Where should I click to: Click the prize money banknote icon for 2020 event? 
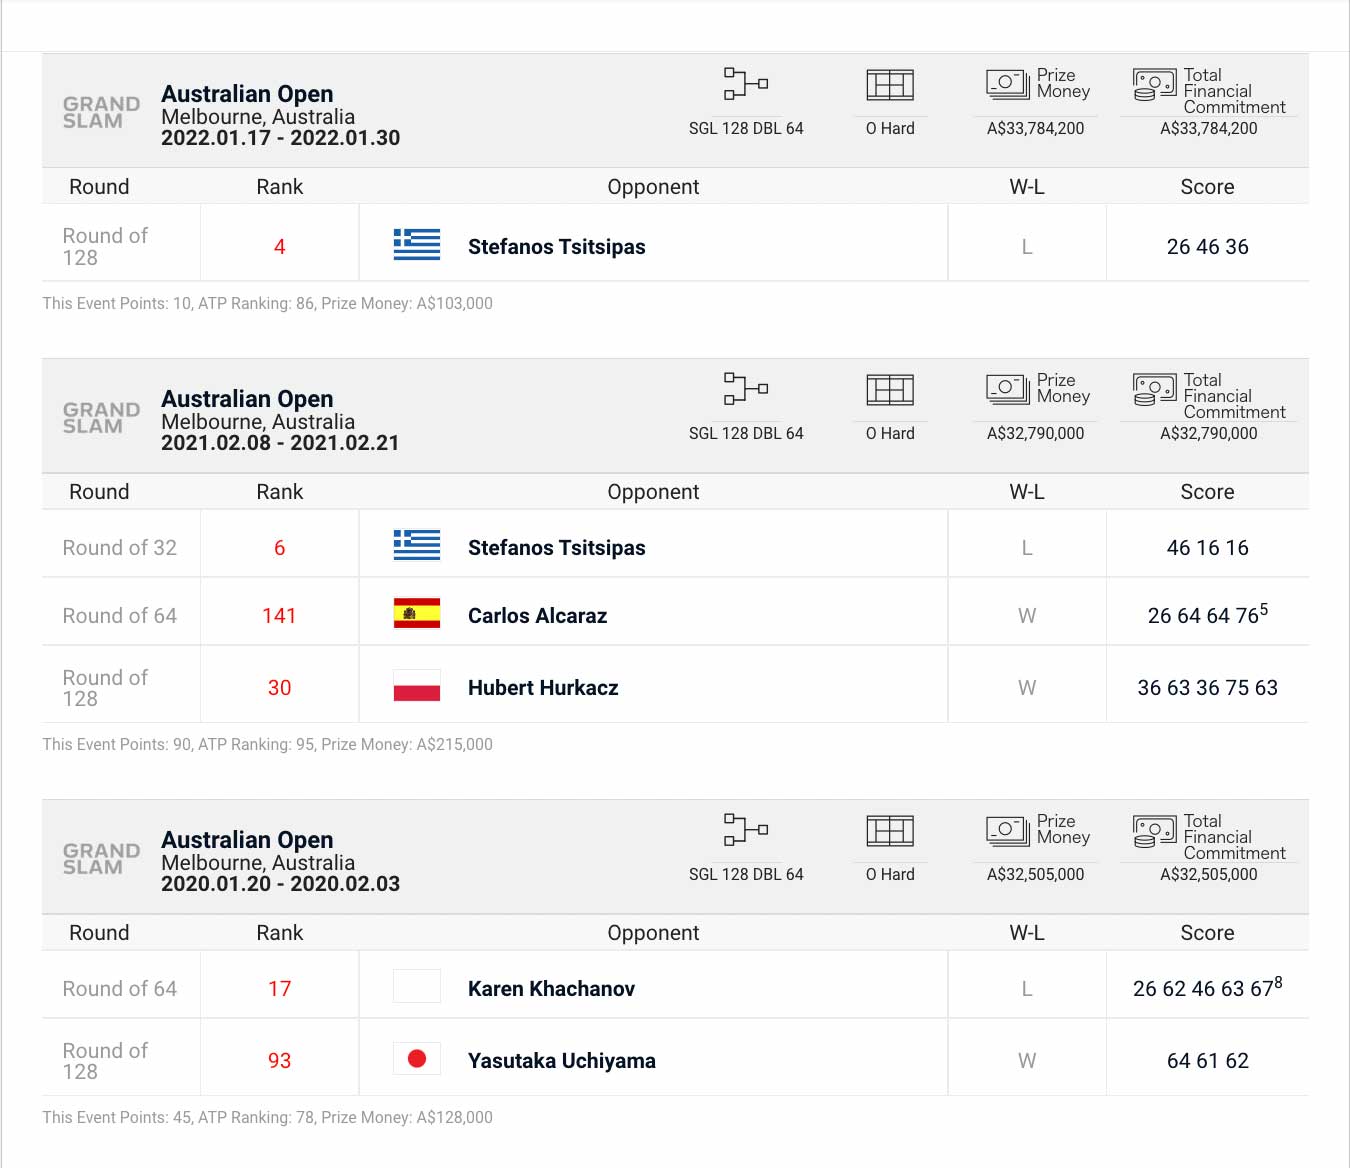[x=1008, y=829]
